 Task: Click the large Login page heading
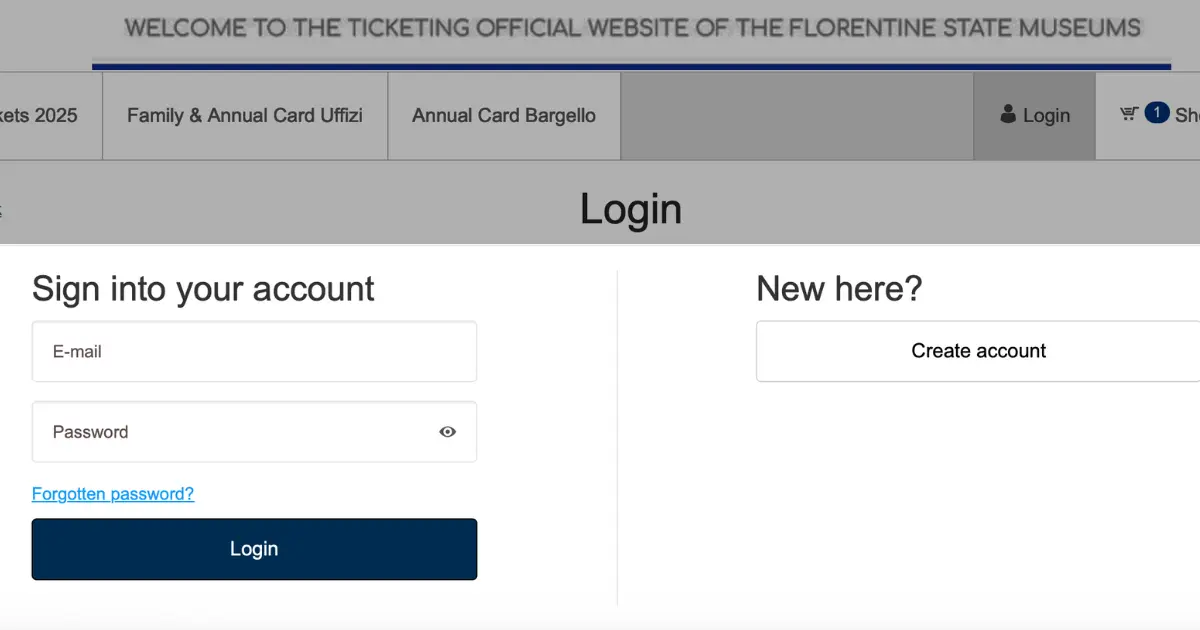pos(631,209)
